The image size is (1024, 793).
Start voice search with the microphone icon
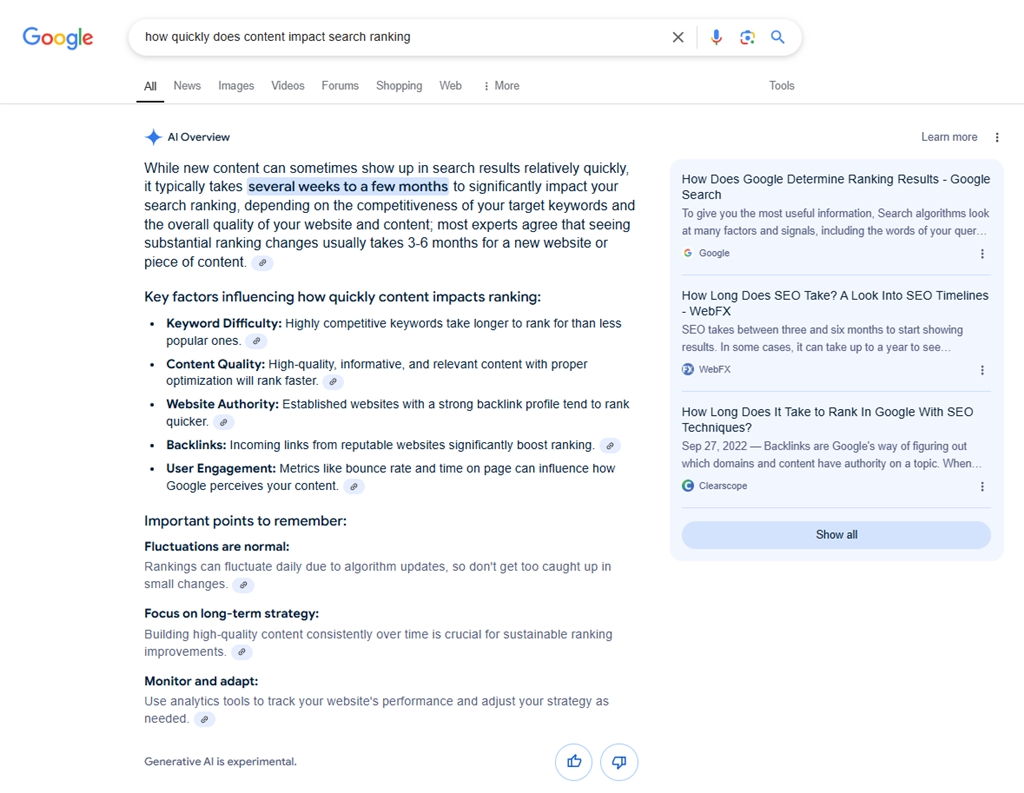click(716, 37)
